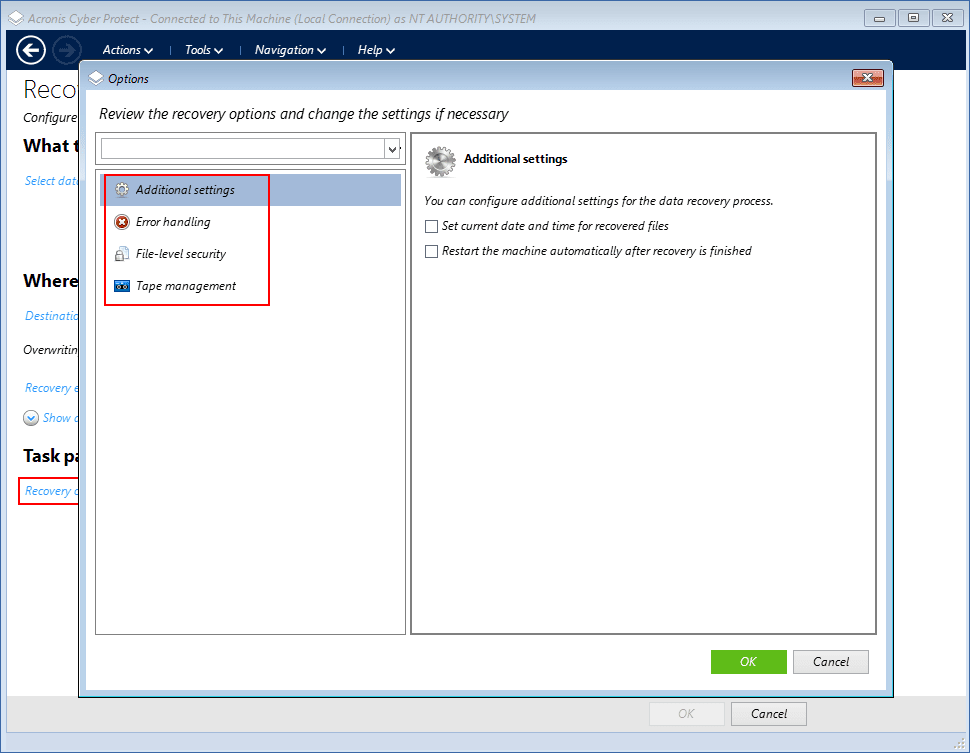The width and height of the screenshot is (970, 753).
Task: Select Error handling in options list
Action: (x=173, y=222)
